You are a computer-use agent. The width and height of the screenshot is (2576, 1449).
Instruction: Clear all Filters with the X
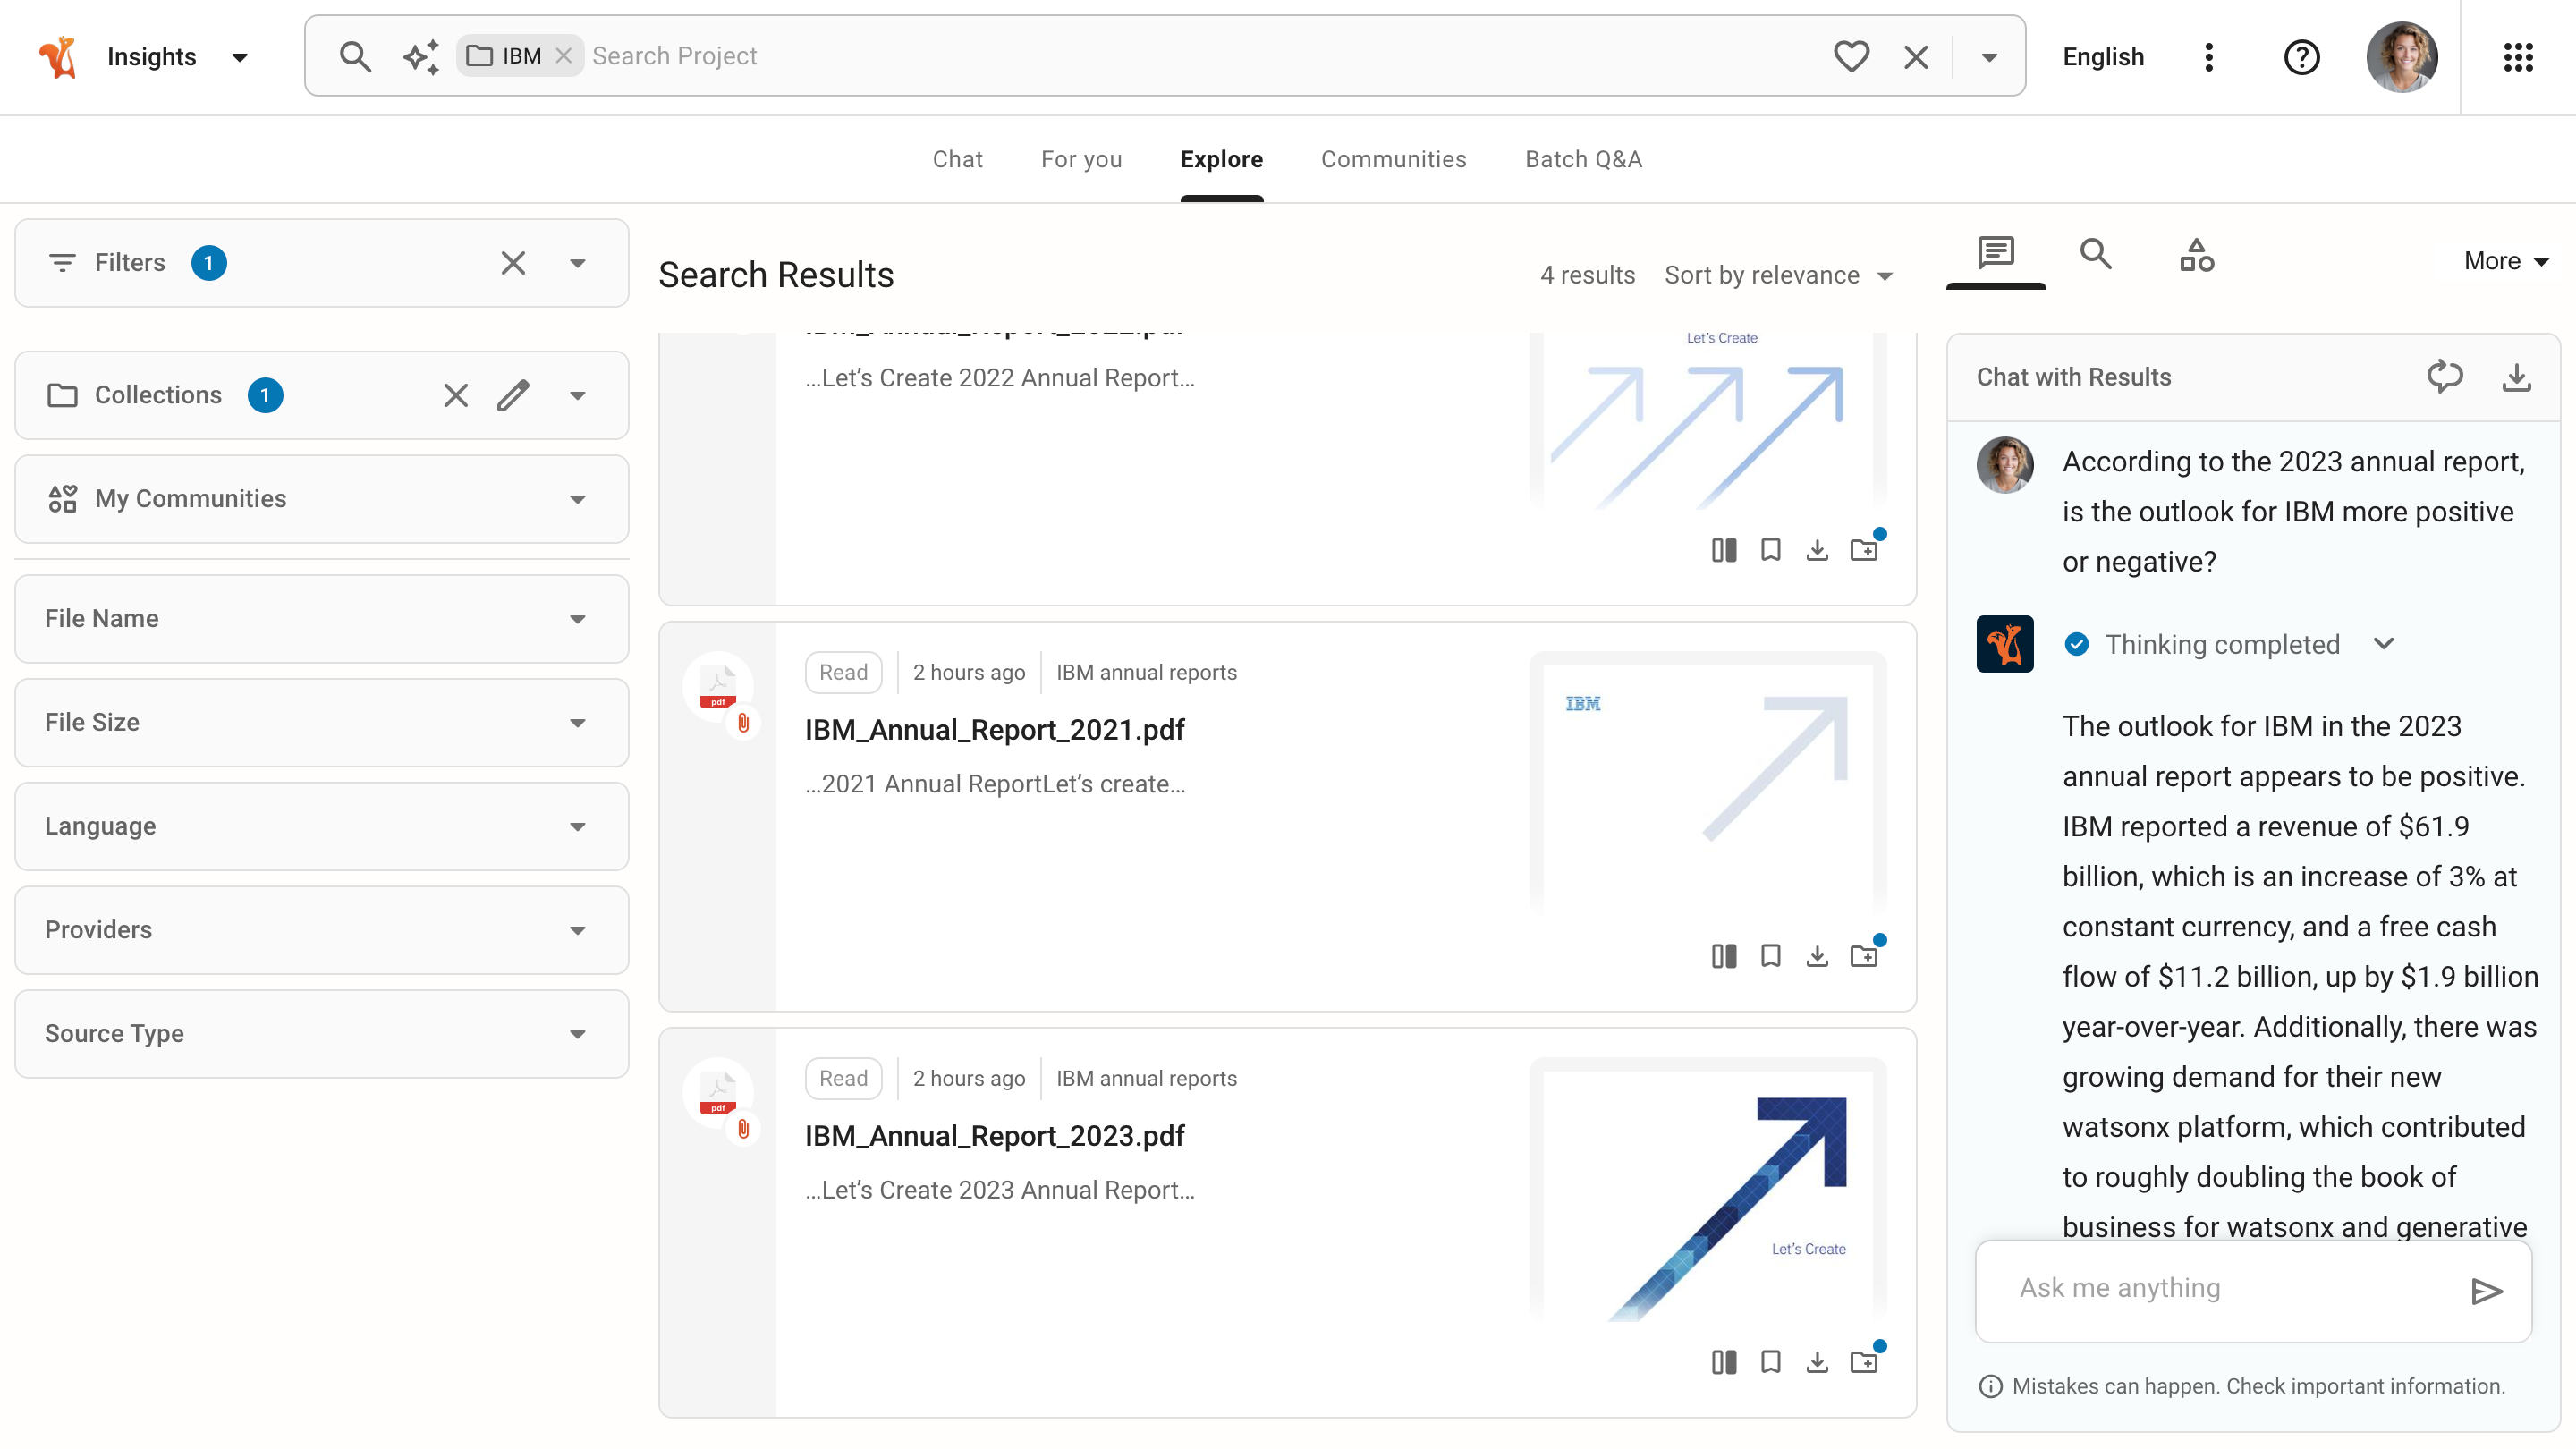coord(513,263)
